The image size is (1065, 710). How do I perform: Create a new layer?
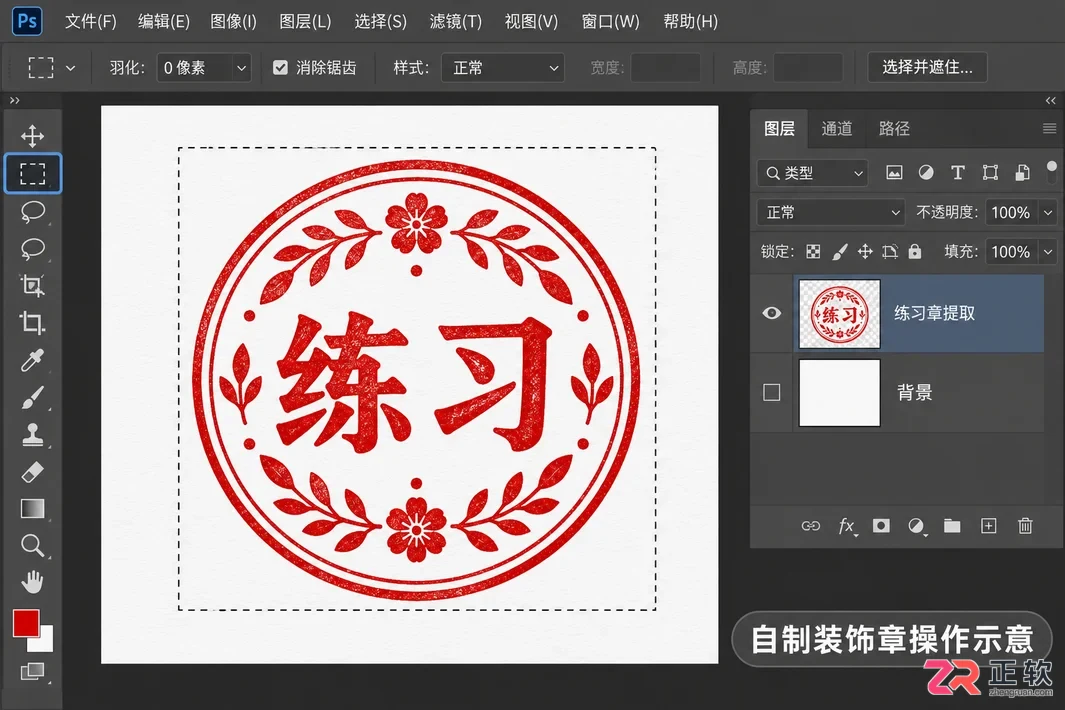pos(988,526)
